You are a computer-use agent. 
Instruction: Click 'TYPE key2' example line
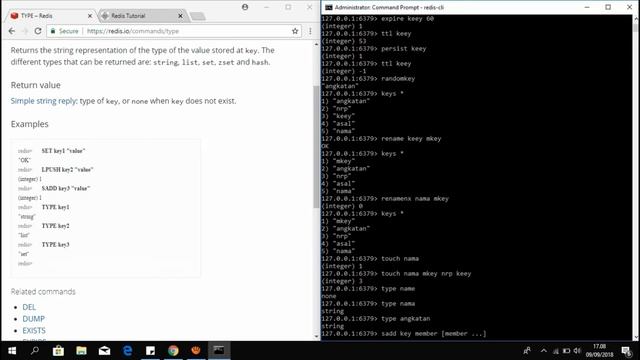click(x=56, y=226)
